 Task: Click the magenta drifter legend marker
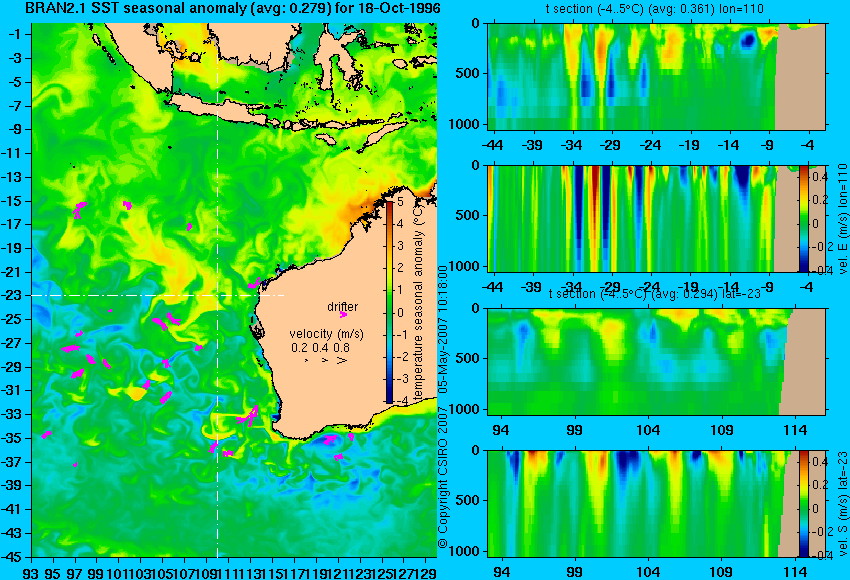pos(343,315)
